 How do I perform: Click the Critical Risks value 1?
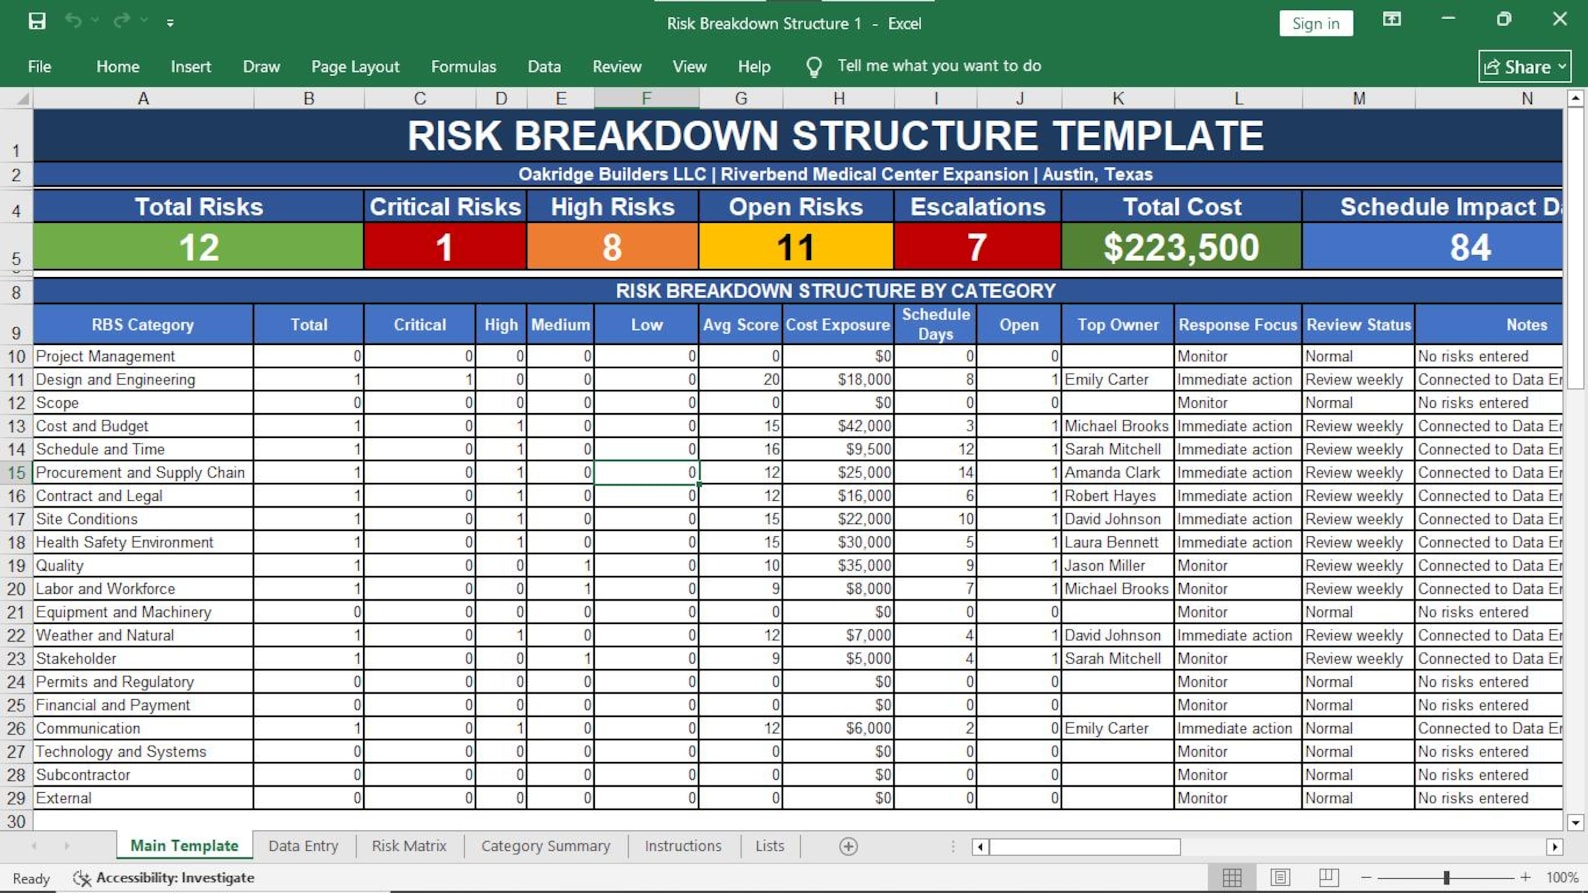(x=445, y=247)
